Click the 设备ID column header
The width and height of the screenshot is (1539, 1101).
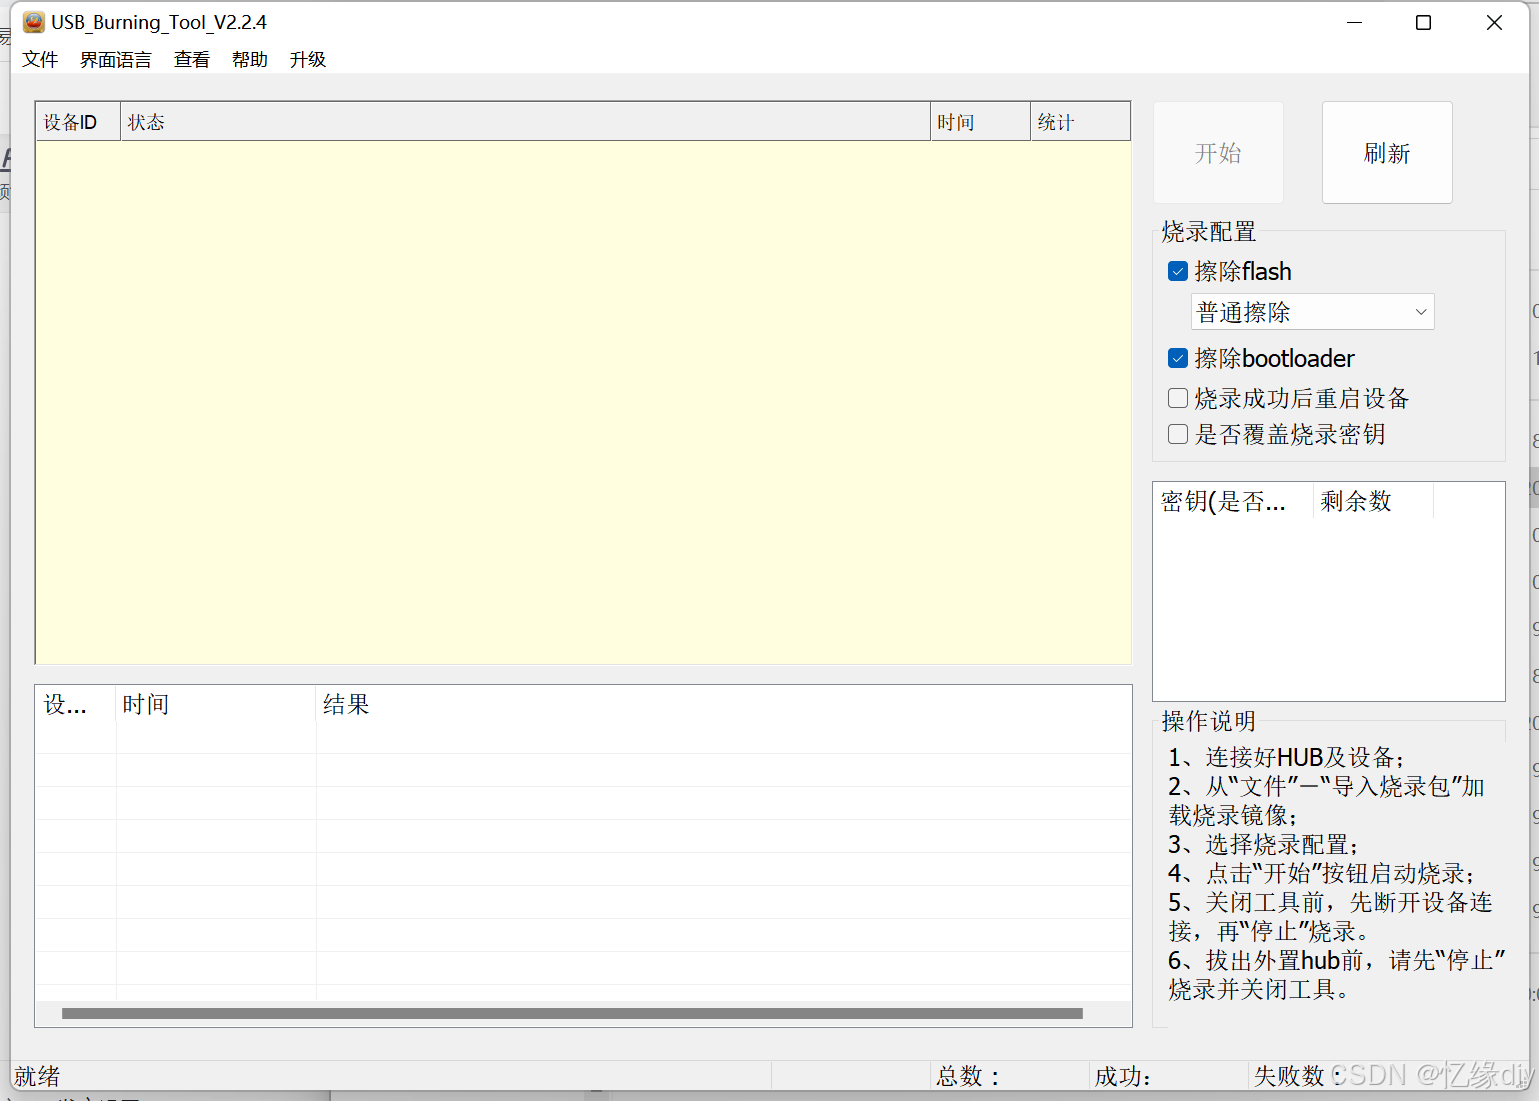click(78, 122)
